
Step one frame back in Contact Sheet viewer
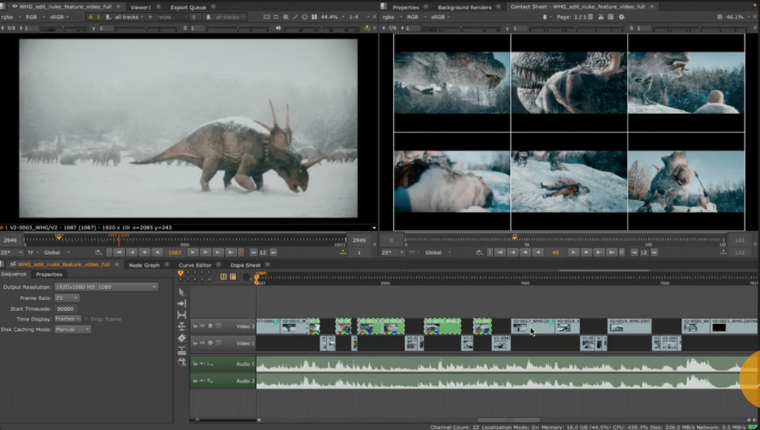click(525, 253)
